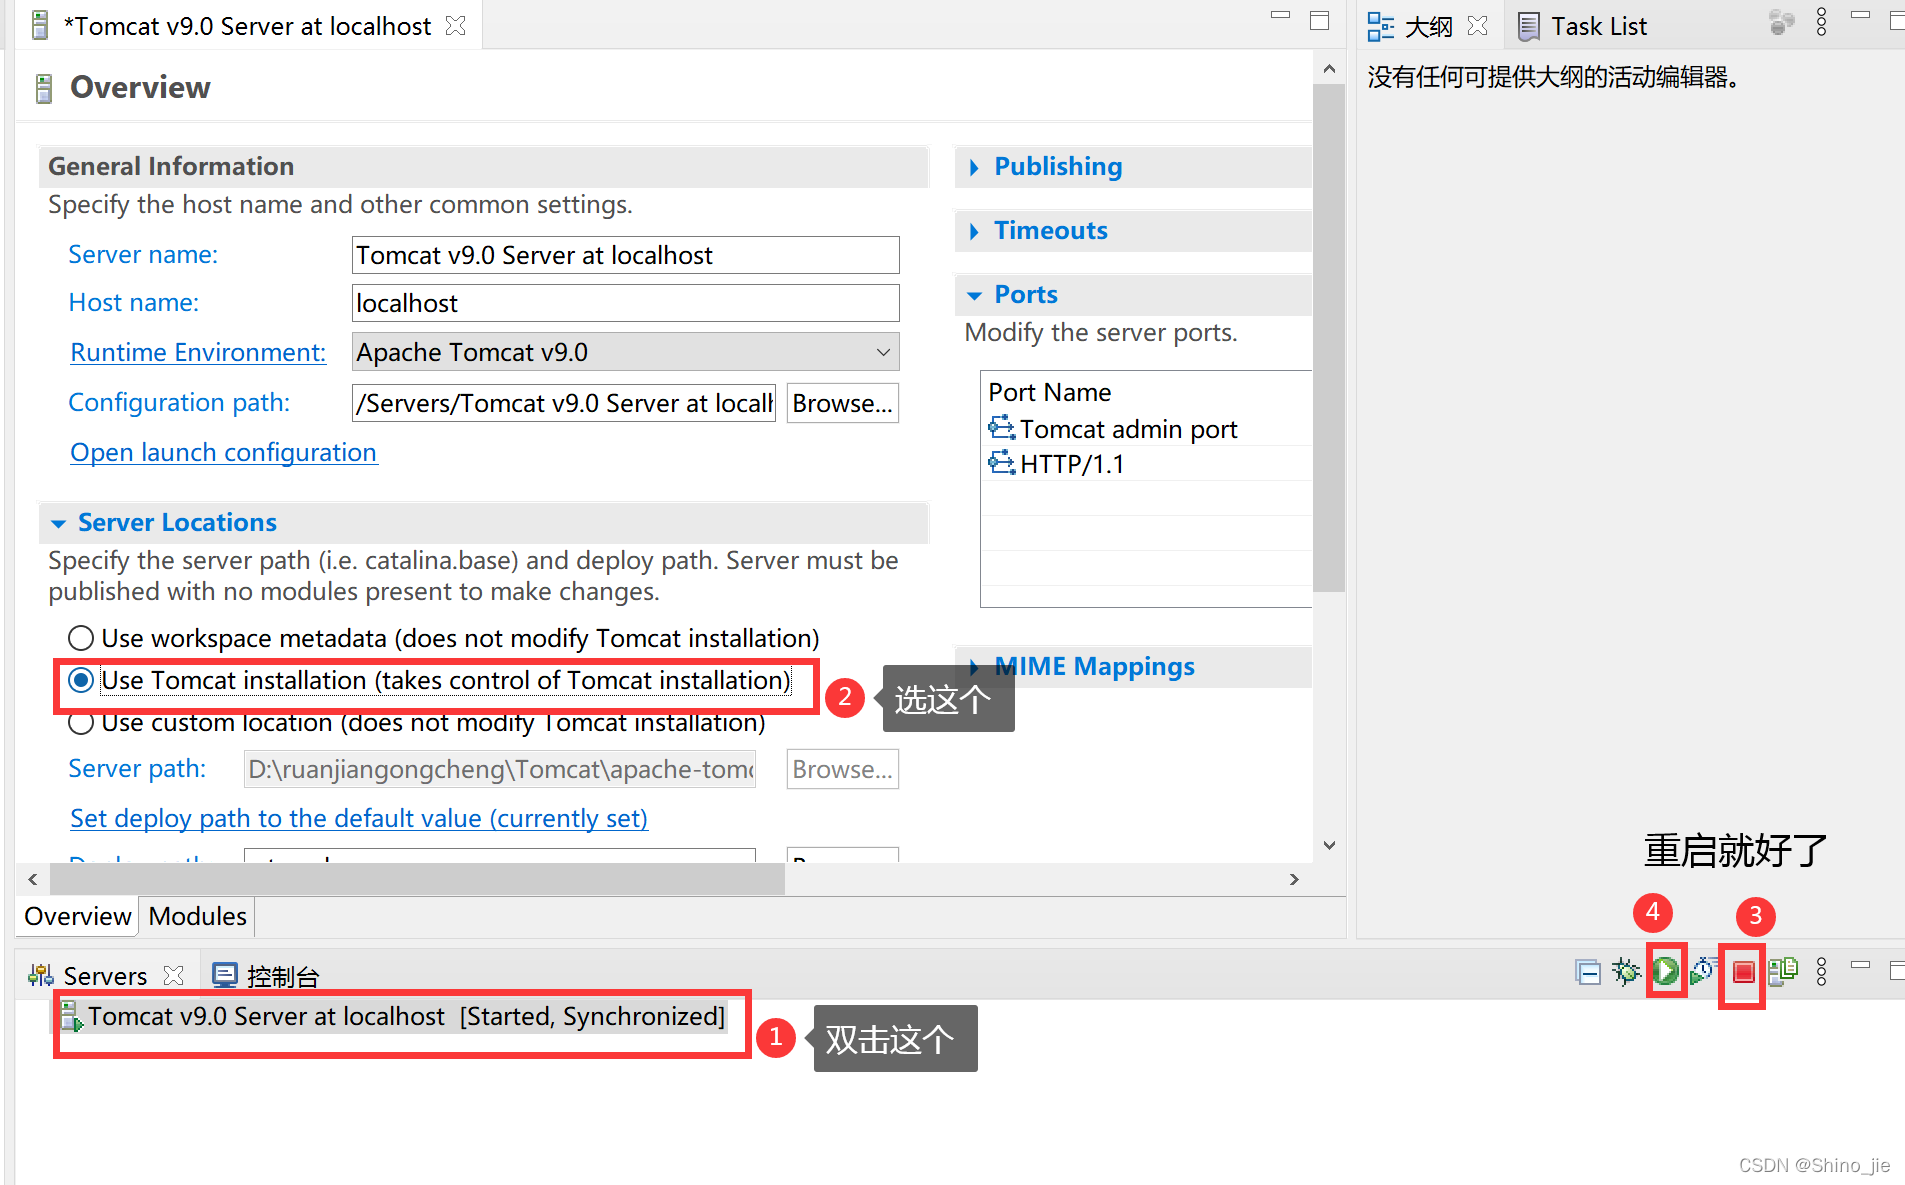The height and width of the screenshot is (1185, 1905).
Task: Select Use Tomcat installation option
Action: (81, 680)
